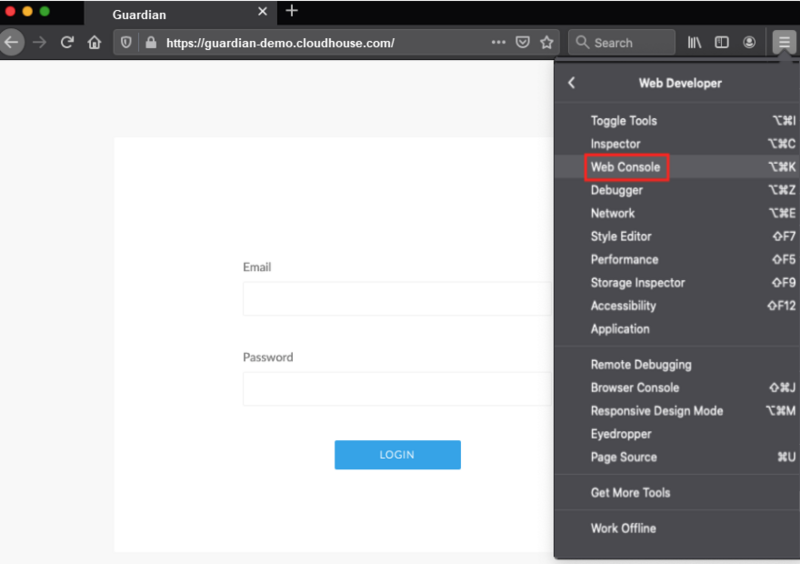Viewport: 800px width, 564px height.
Task: Click the browser back arrow button
Action: pyautogui.click(x=11, y=42)
